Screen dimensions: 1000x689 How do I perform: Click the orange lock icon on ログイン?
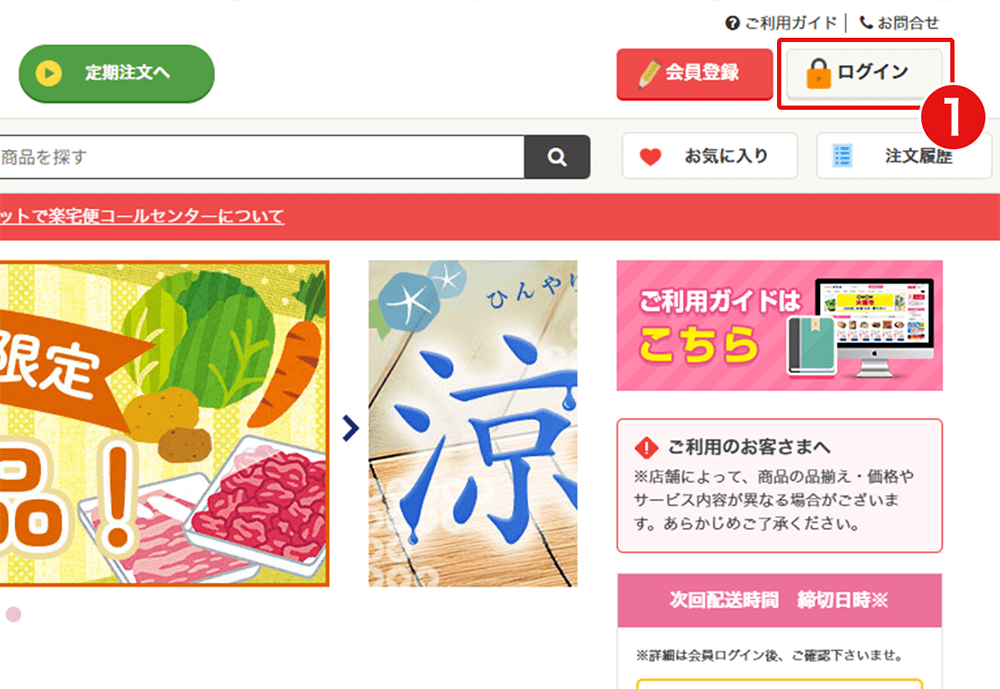818,73
